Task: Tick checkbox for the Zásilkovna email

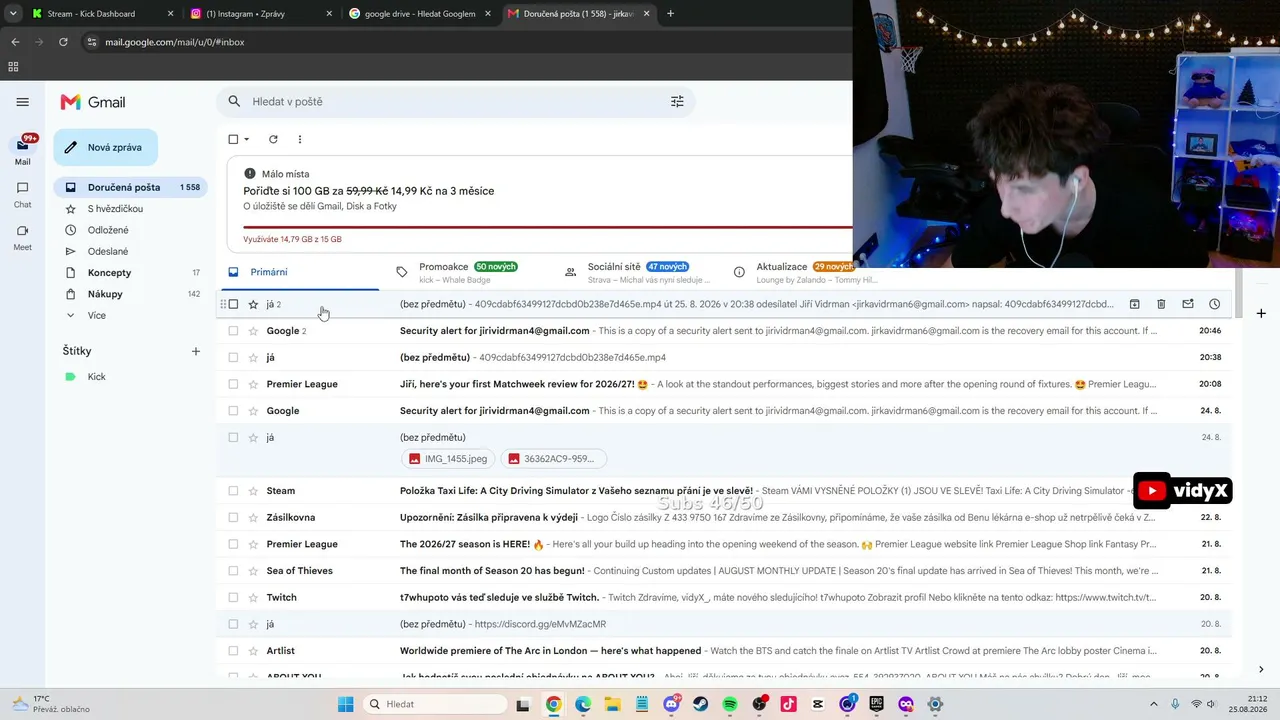Action: click(233, 517)
